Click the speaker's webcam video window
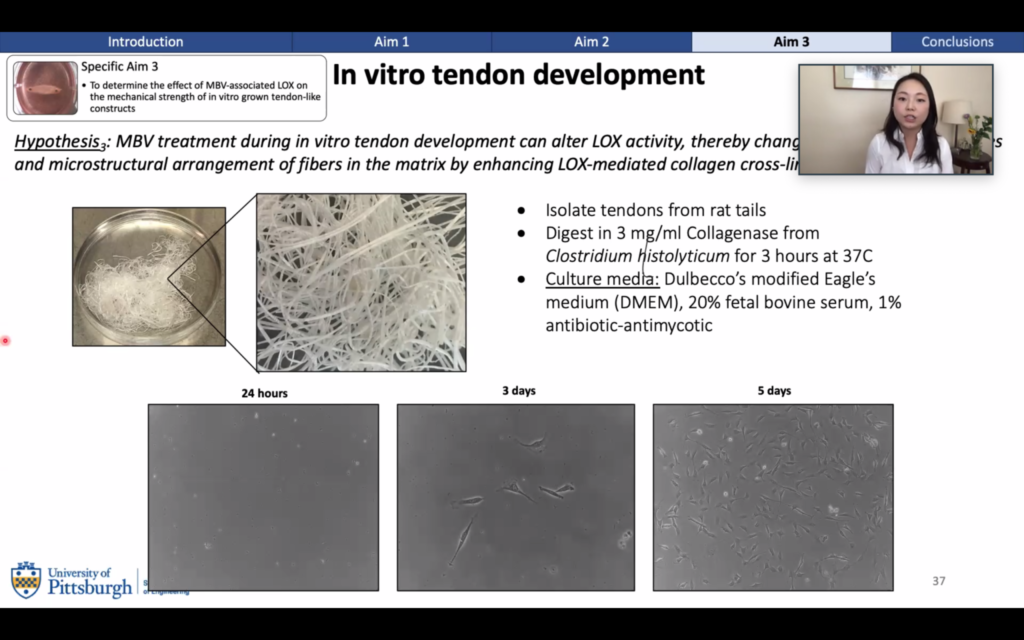Image resolution: width=1024 pixels, height=640 pixels. (x=895, y=119)
